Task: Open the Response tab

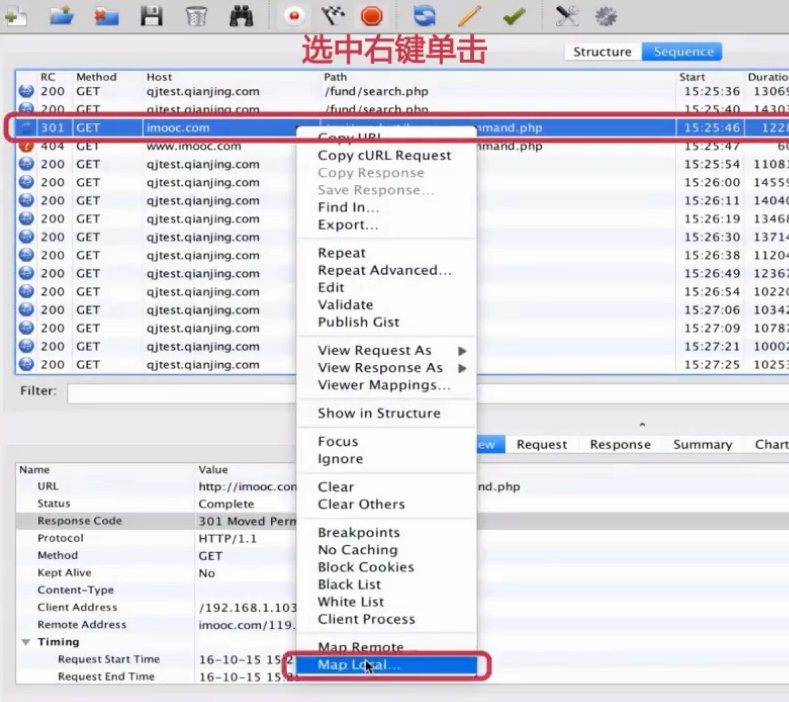Action: pyautogui.click(x=620, y=445)
